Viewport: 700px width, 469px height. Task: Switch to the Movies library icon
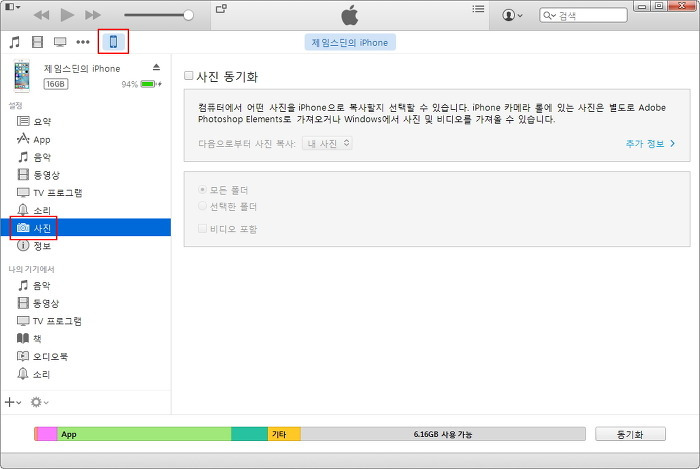(x=38, y=42)
